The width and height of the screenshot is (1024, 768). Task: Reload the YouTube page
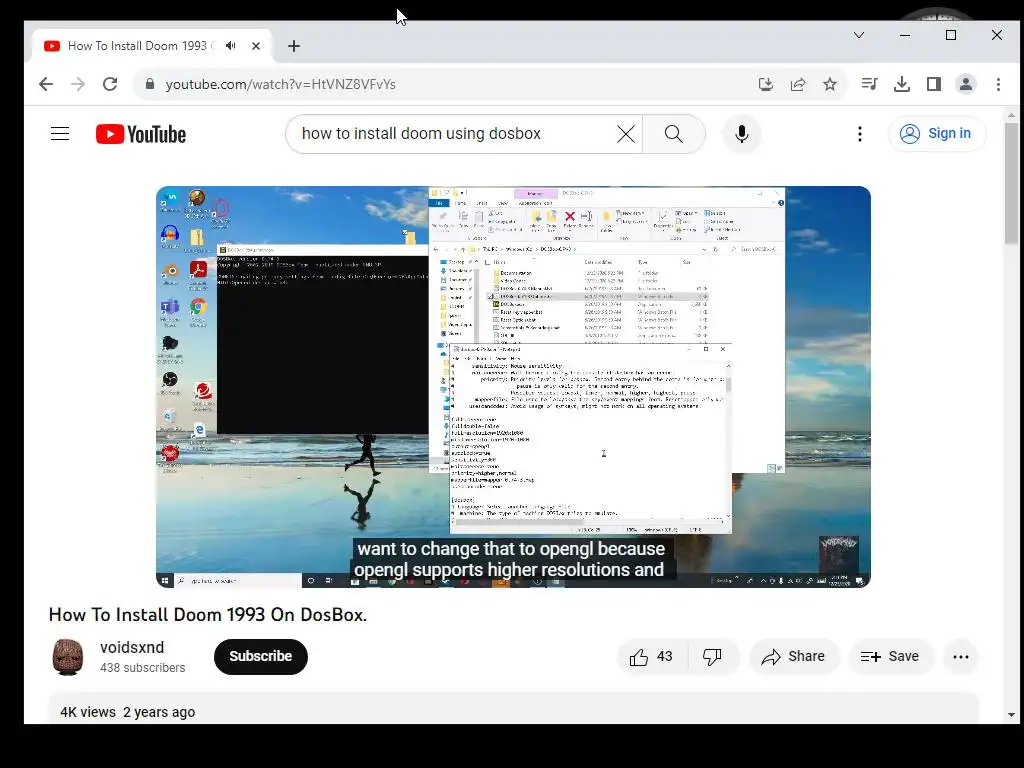click(110, 84)
